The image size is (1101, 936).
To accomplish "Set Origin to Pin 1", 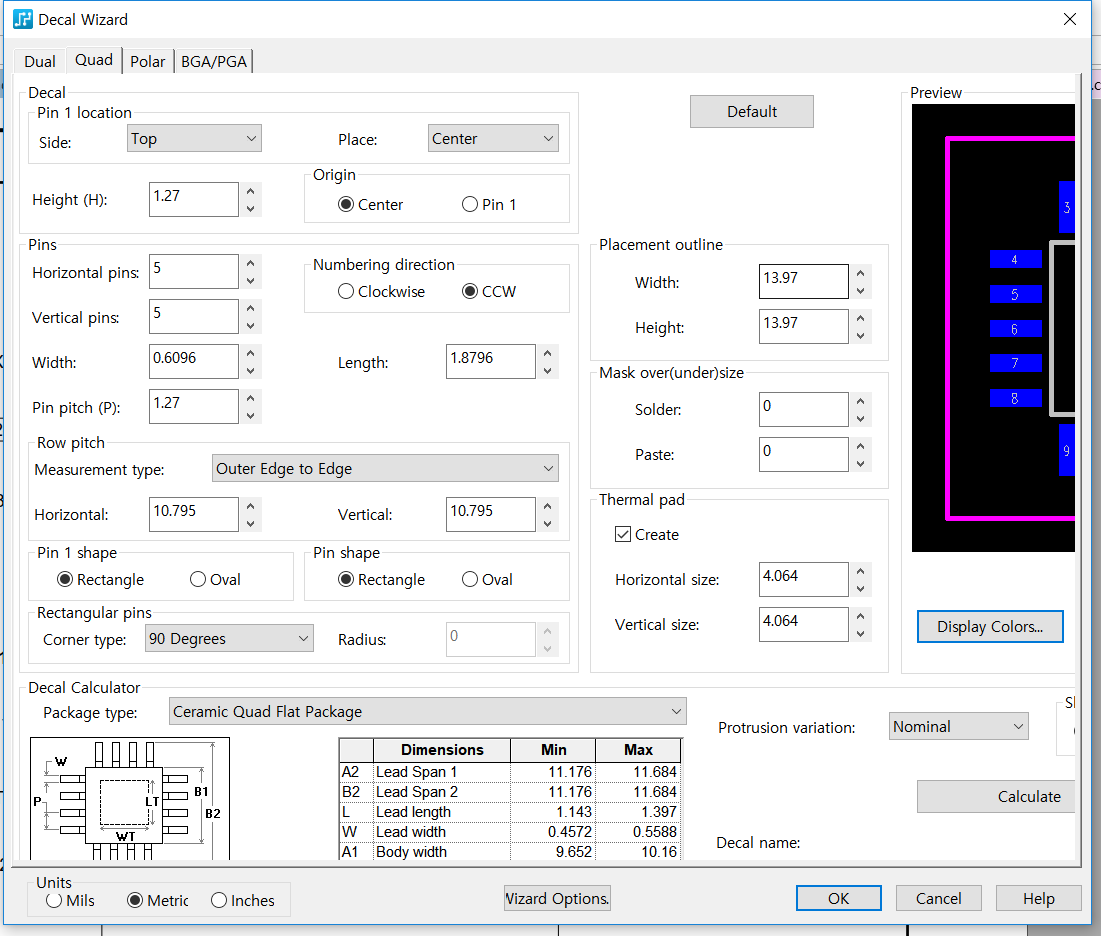I will 470,205.
